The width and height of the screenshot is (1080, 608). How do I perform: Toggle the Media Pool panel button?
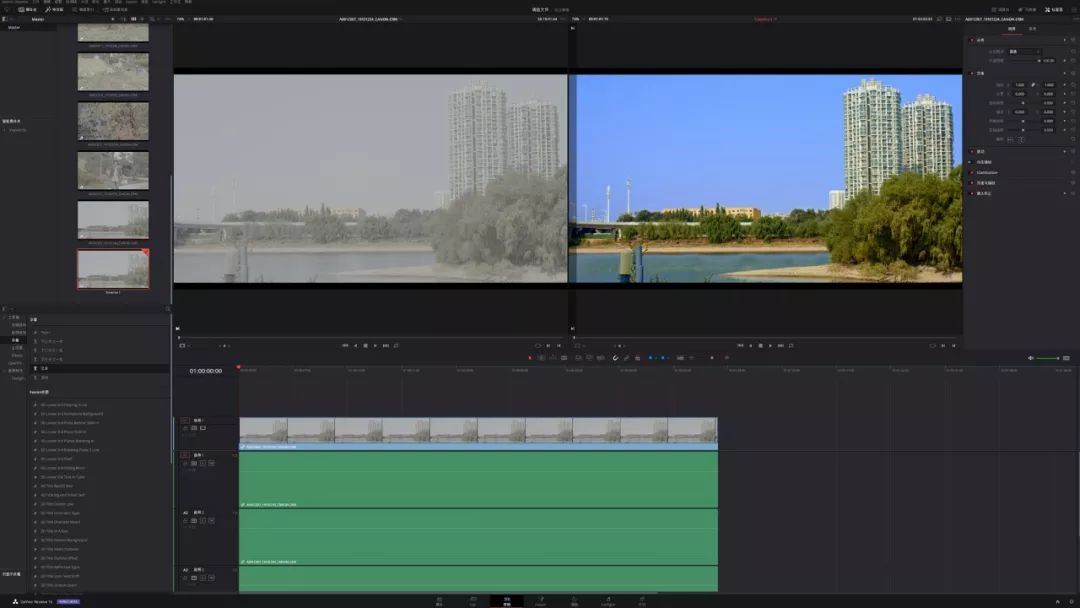point(28,10)
